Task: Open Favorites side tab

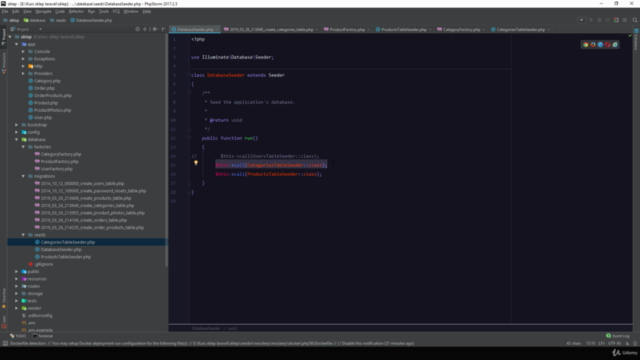Action: [4, 298]
